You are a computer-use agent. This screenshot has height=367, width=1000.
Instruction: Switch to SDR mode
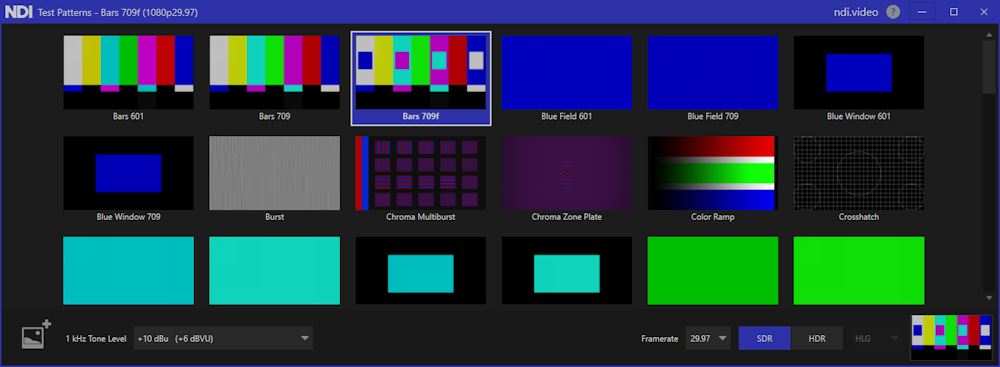(x=764, y=338)
